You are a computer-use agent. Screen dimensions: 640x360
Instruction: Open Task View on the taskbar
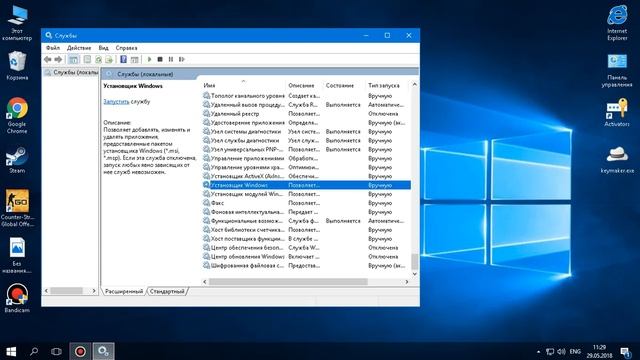pos(56,351)
